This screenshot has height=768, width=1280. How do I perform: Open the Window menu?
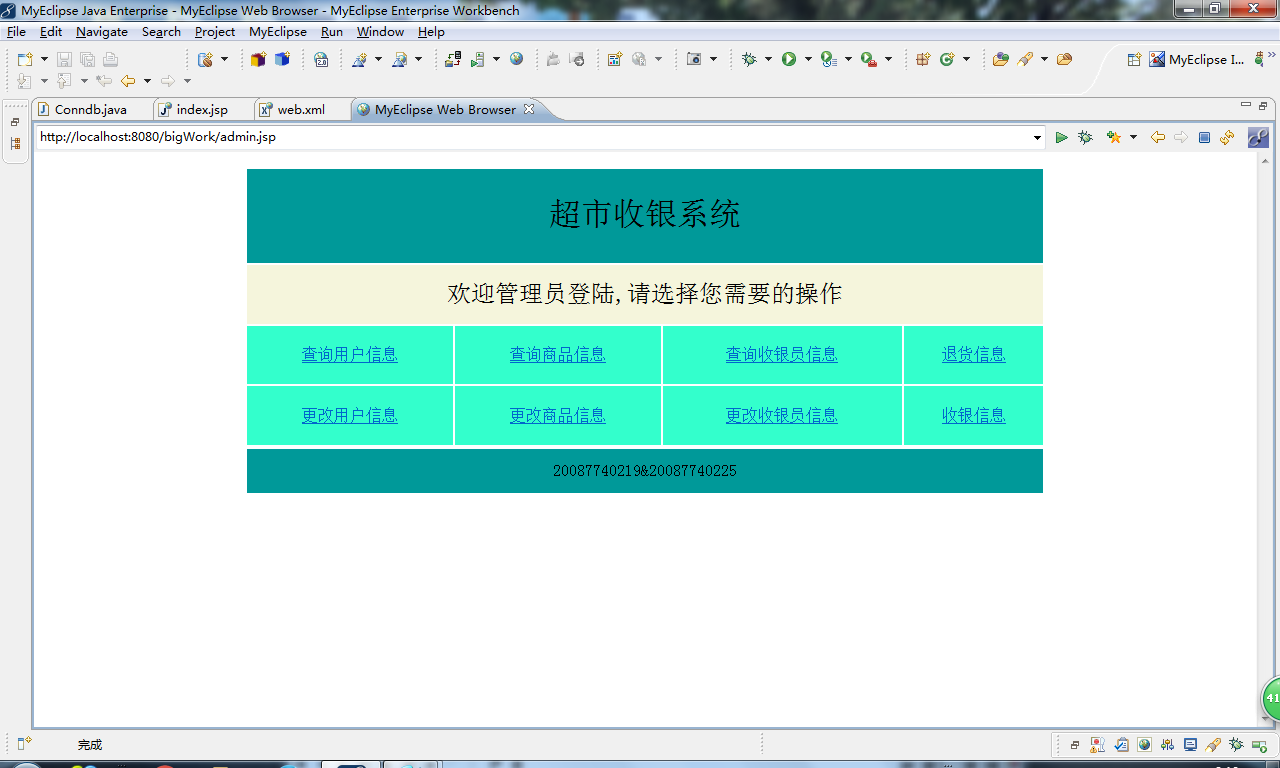[x=381, y=32]
